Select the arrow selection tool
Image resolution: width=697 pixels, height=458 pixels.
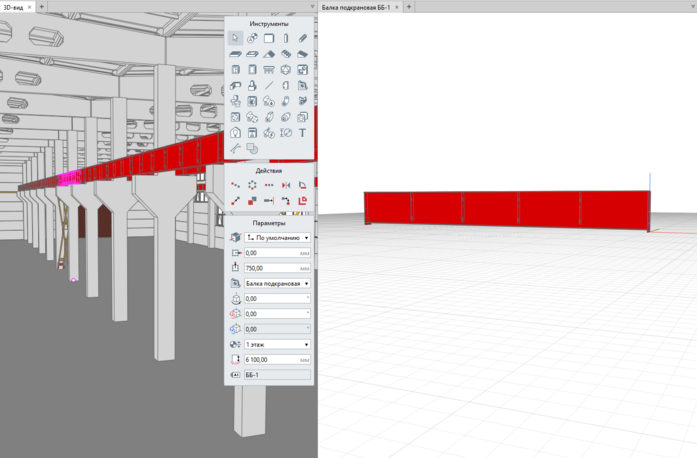[235, 38]
